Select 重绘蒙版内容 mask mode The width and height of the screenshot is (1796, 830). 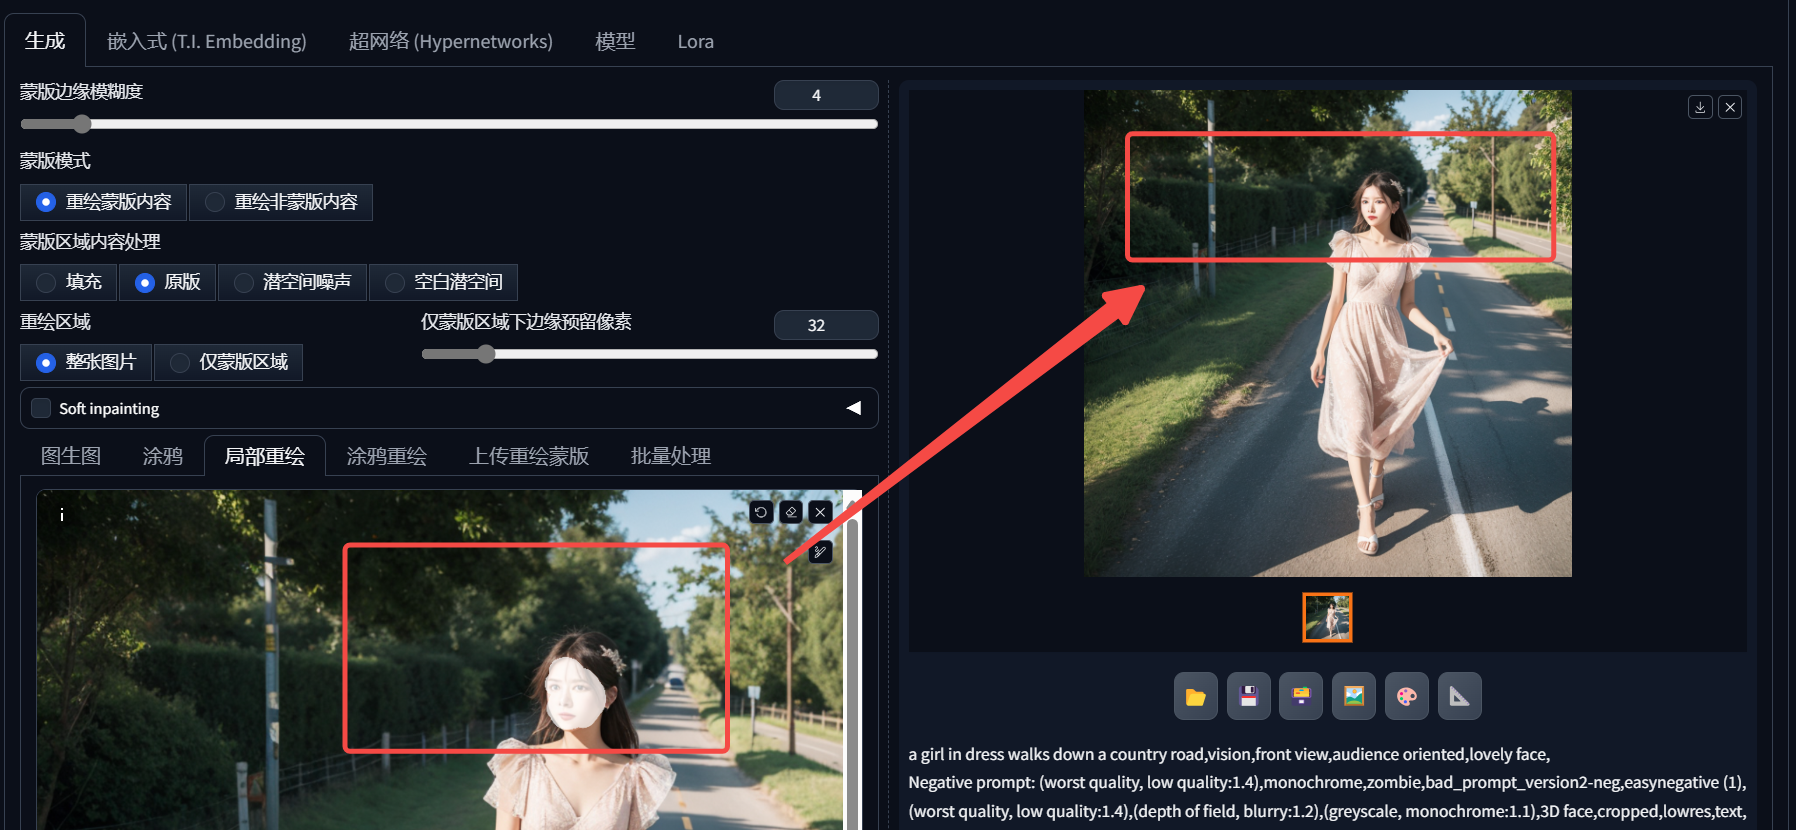[103, 202]
